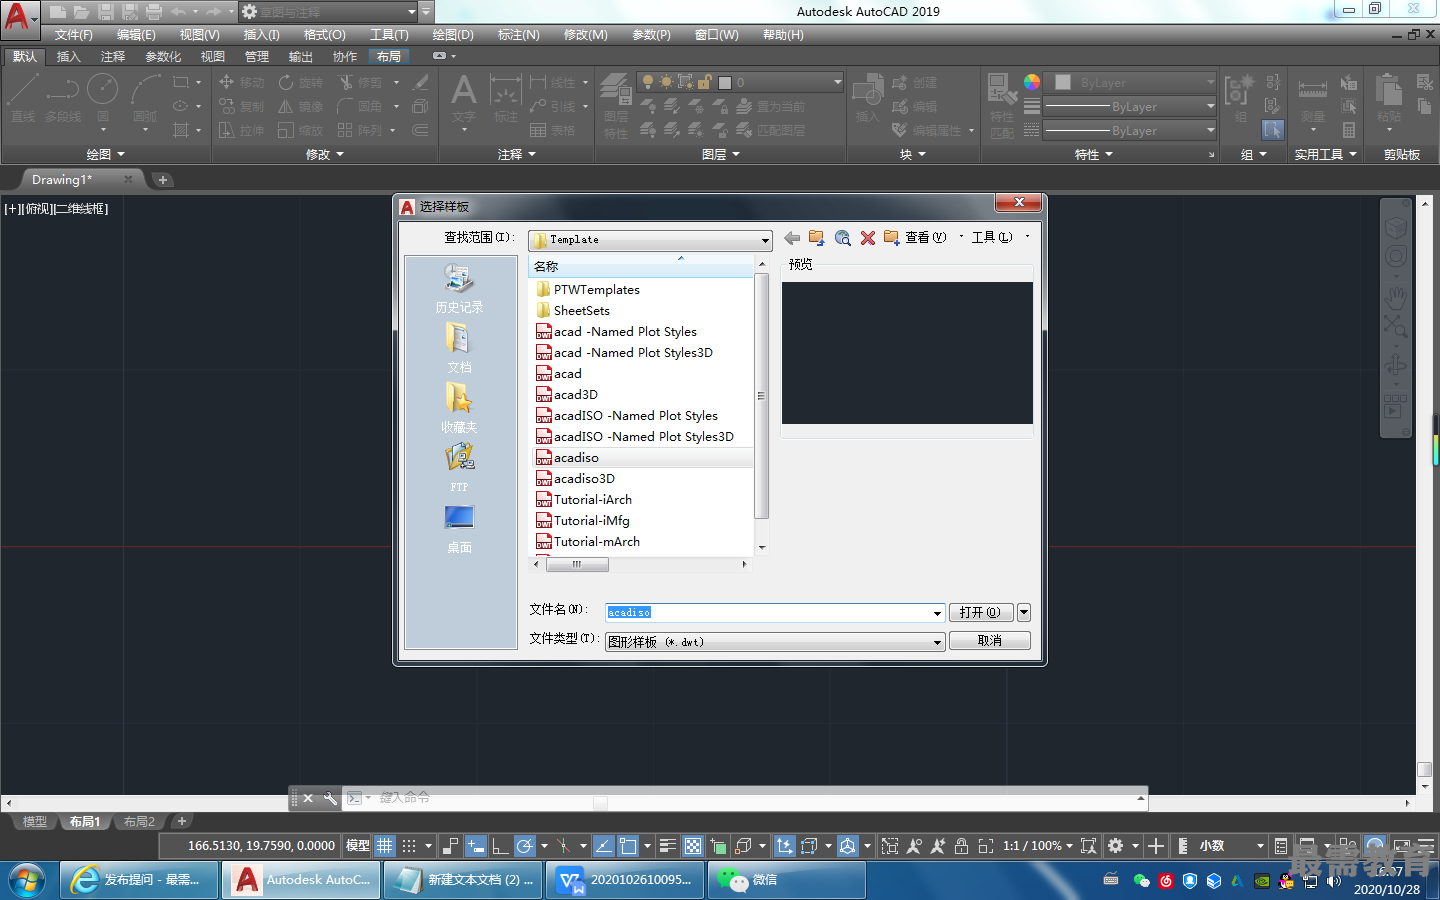1440x900 pixels.
Task: Click the file list horizontal scrollbar thumb
Action: (x=577, y=564)
